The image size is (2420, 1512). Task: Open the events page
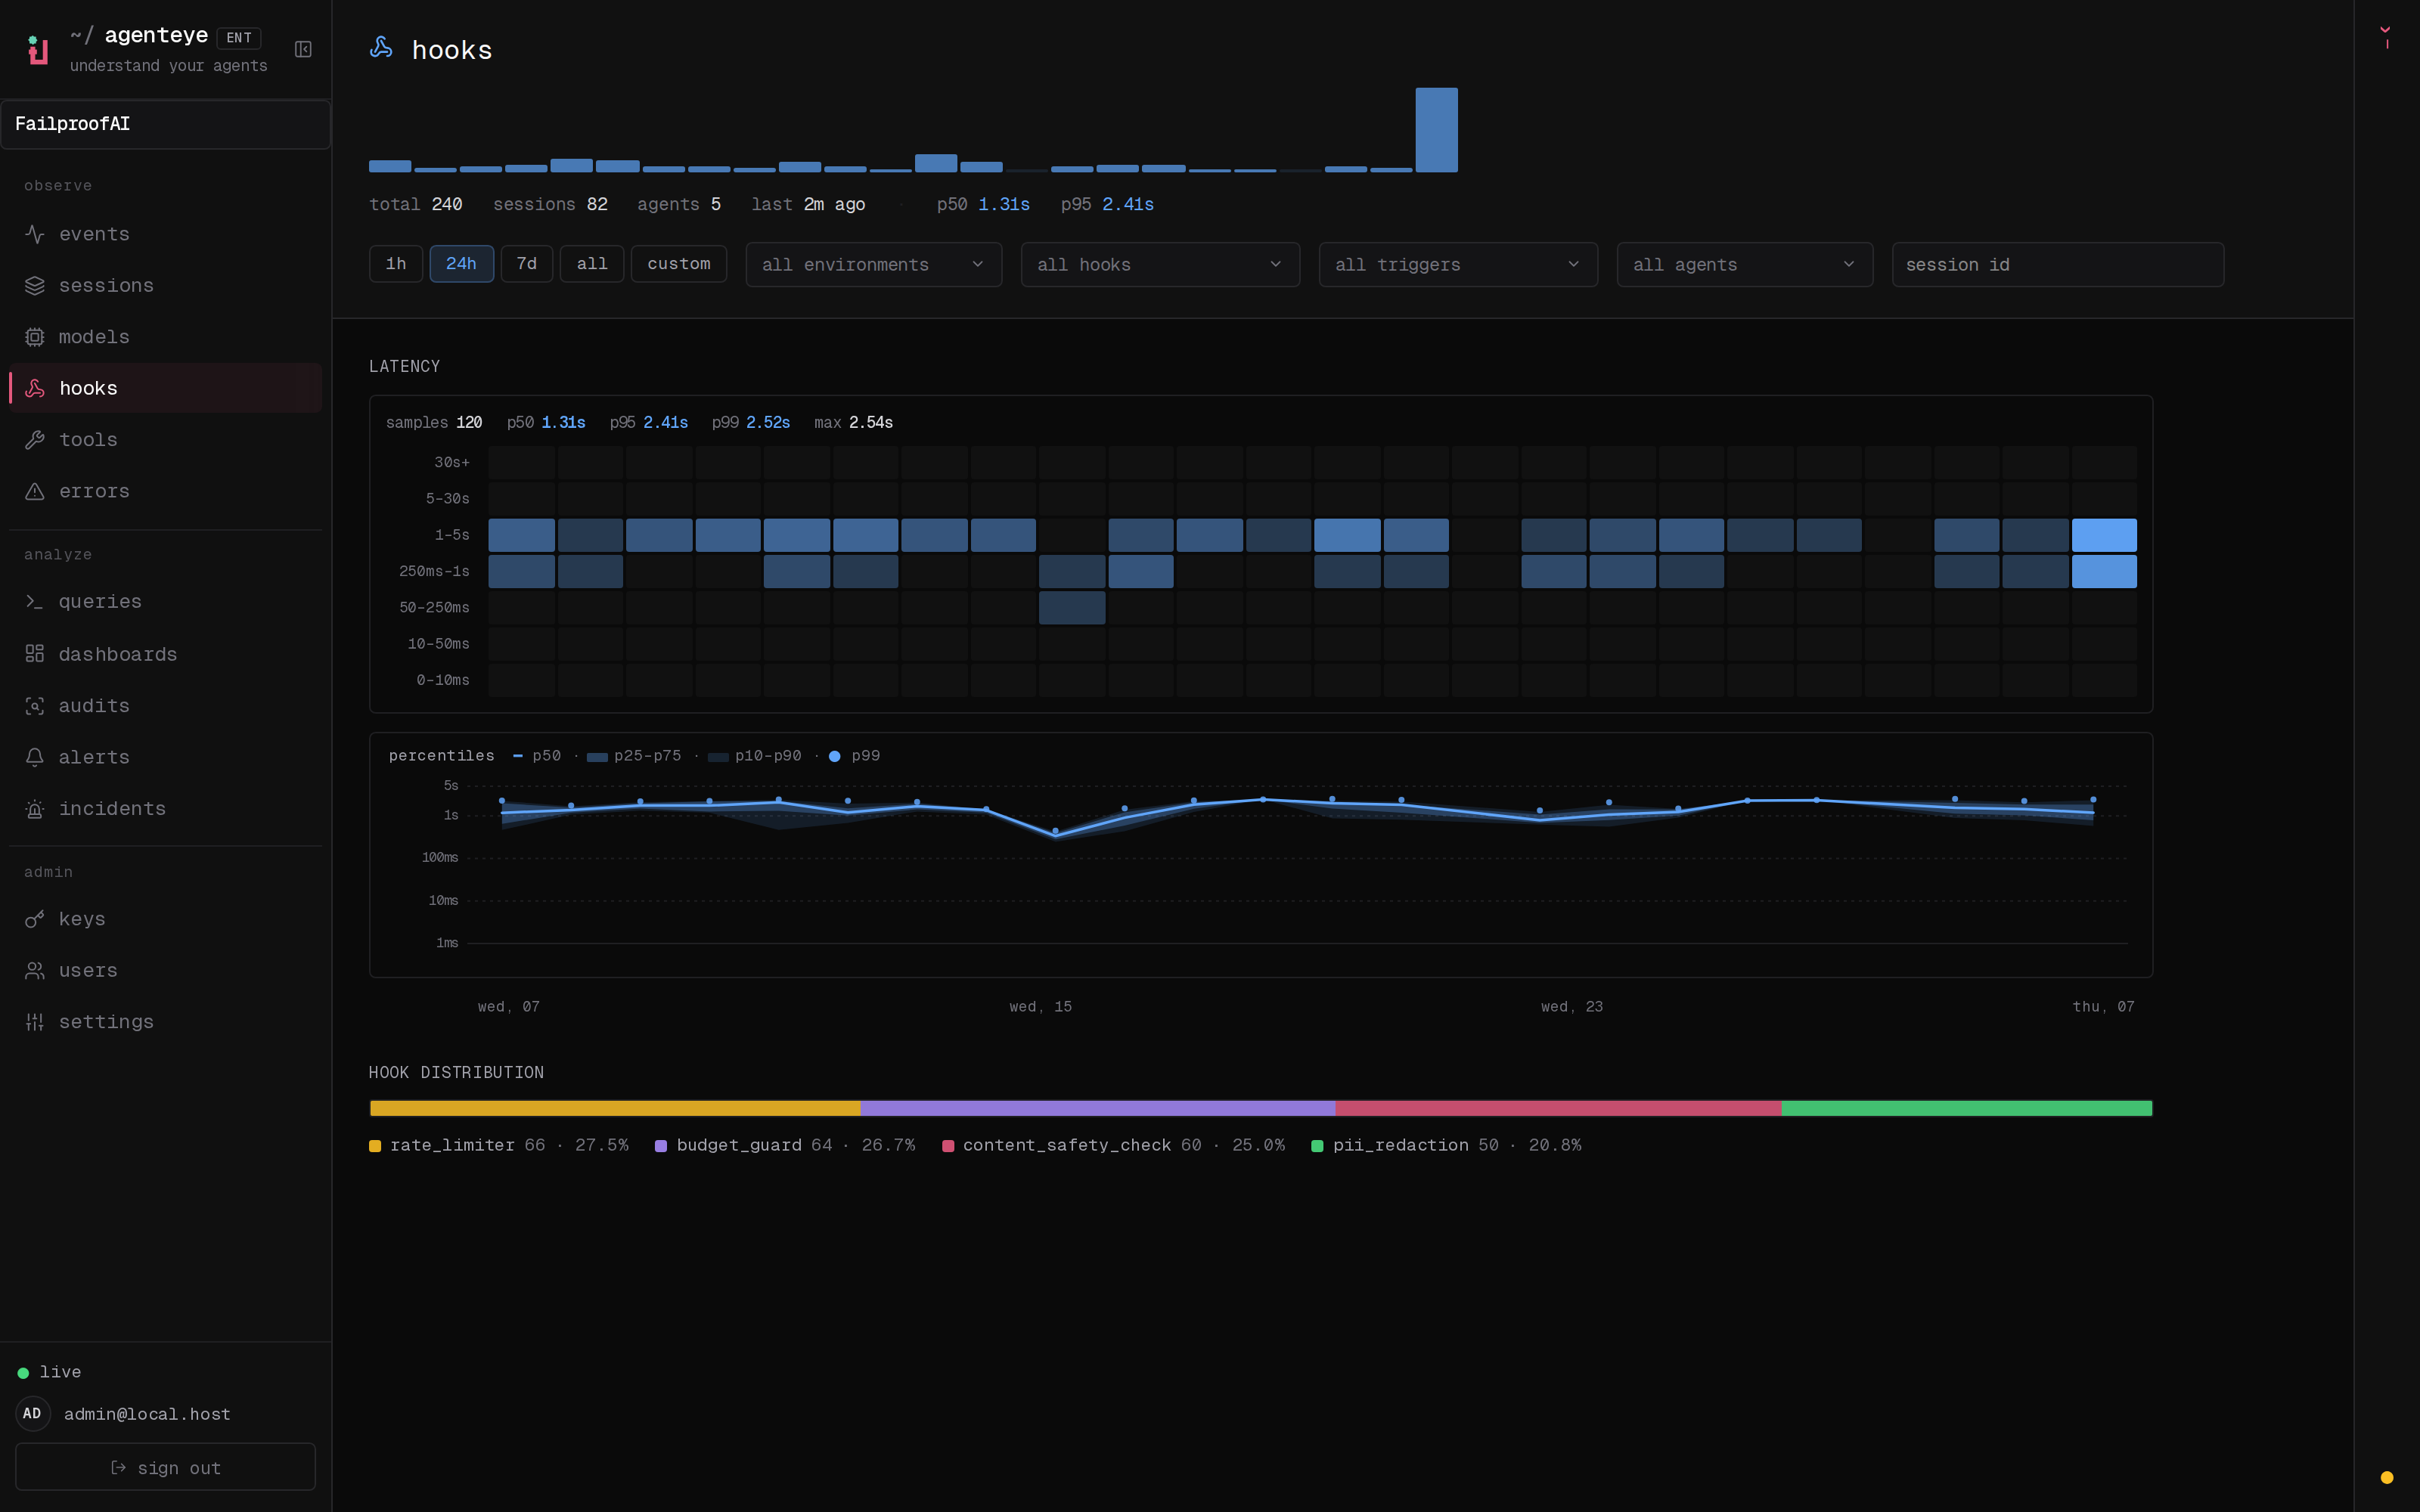(166, 234)
